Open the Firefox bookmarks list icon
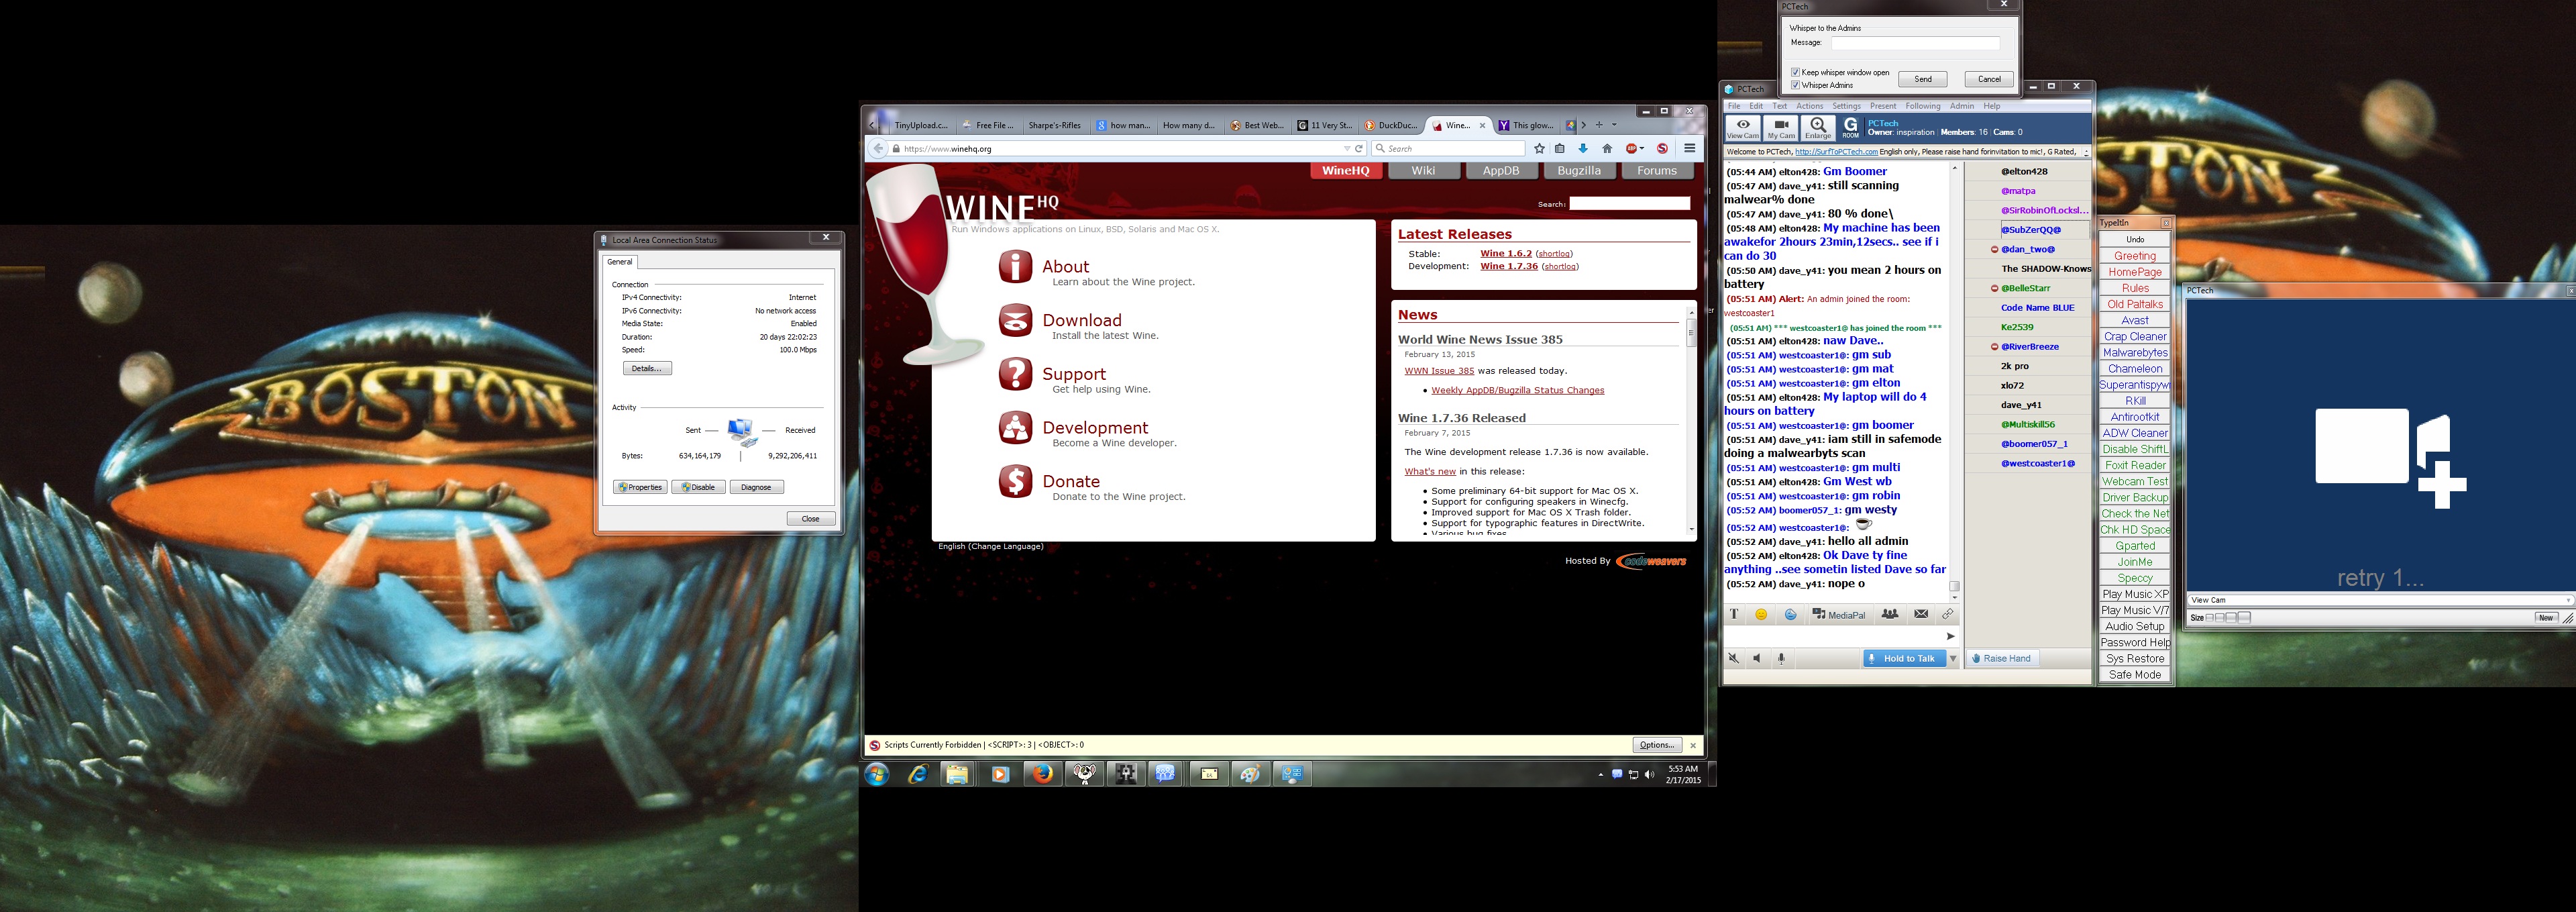The image size is (2576, 912). click(1559, 148)
